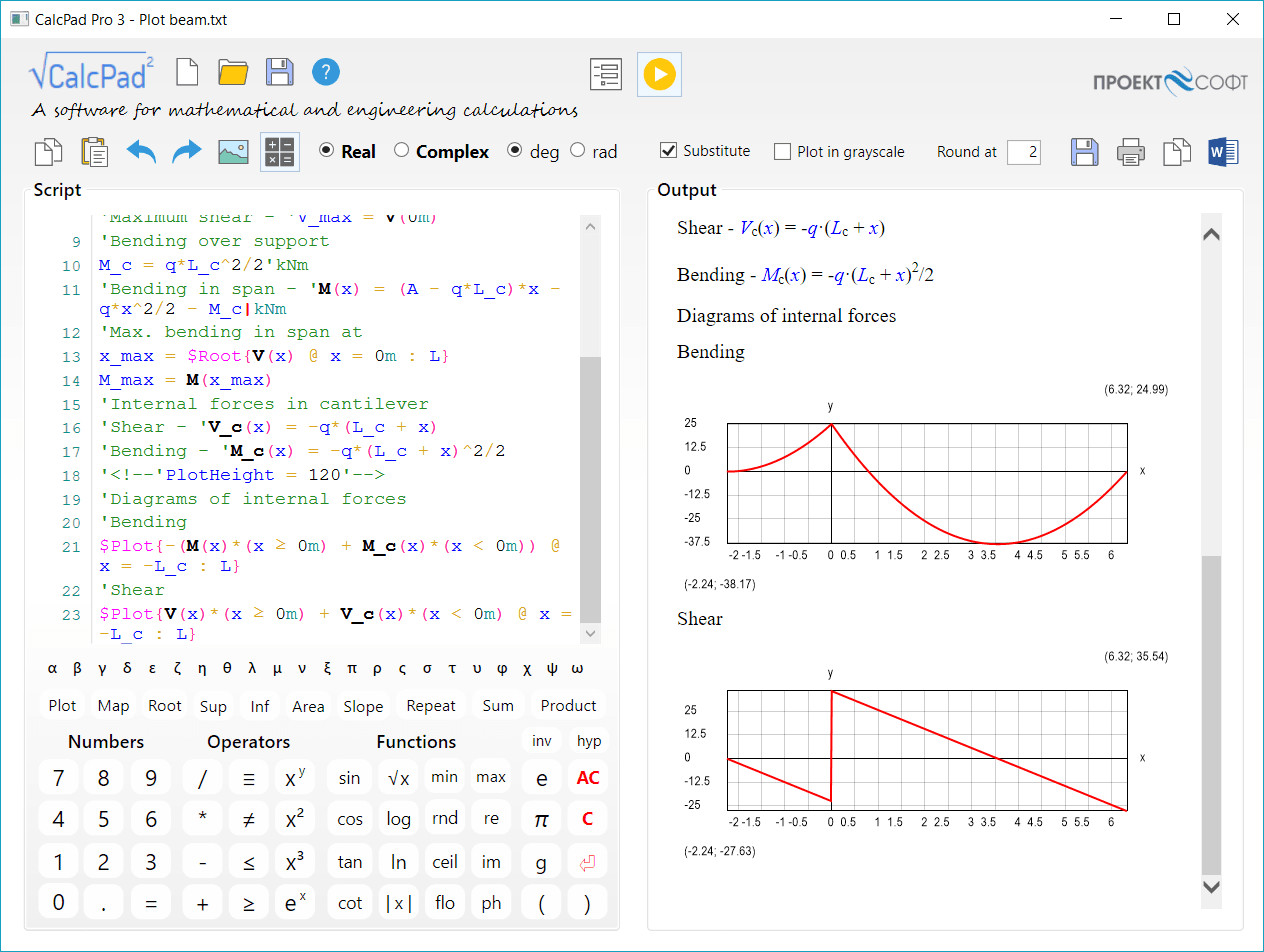Click the red enter/return key
Image resolution: width=1264 pixels, height=952 pixels.
587,861
